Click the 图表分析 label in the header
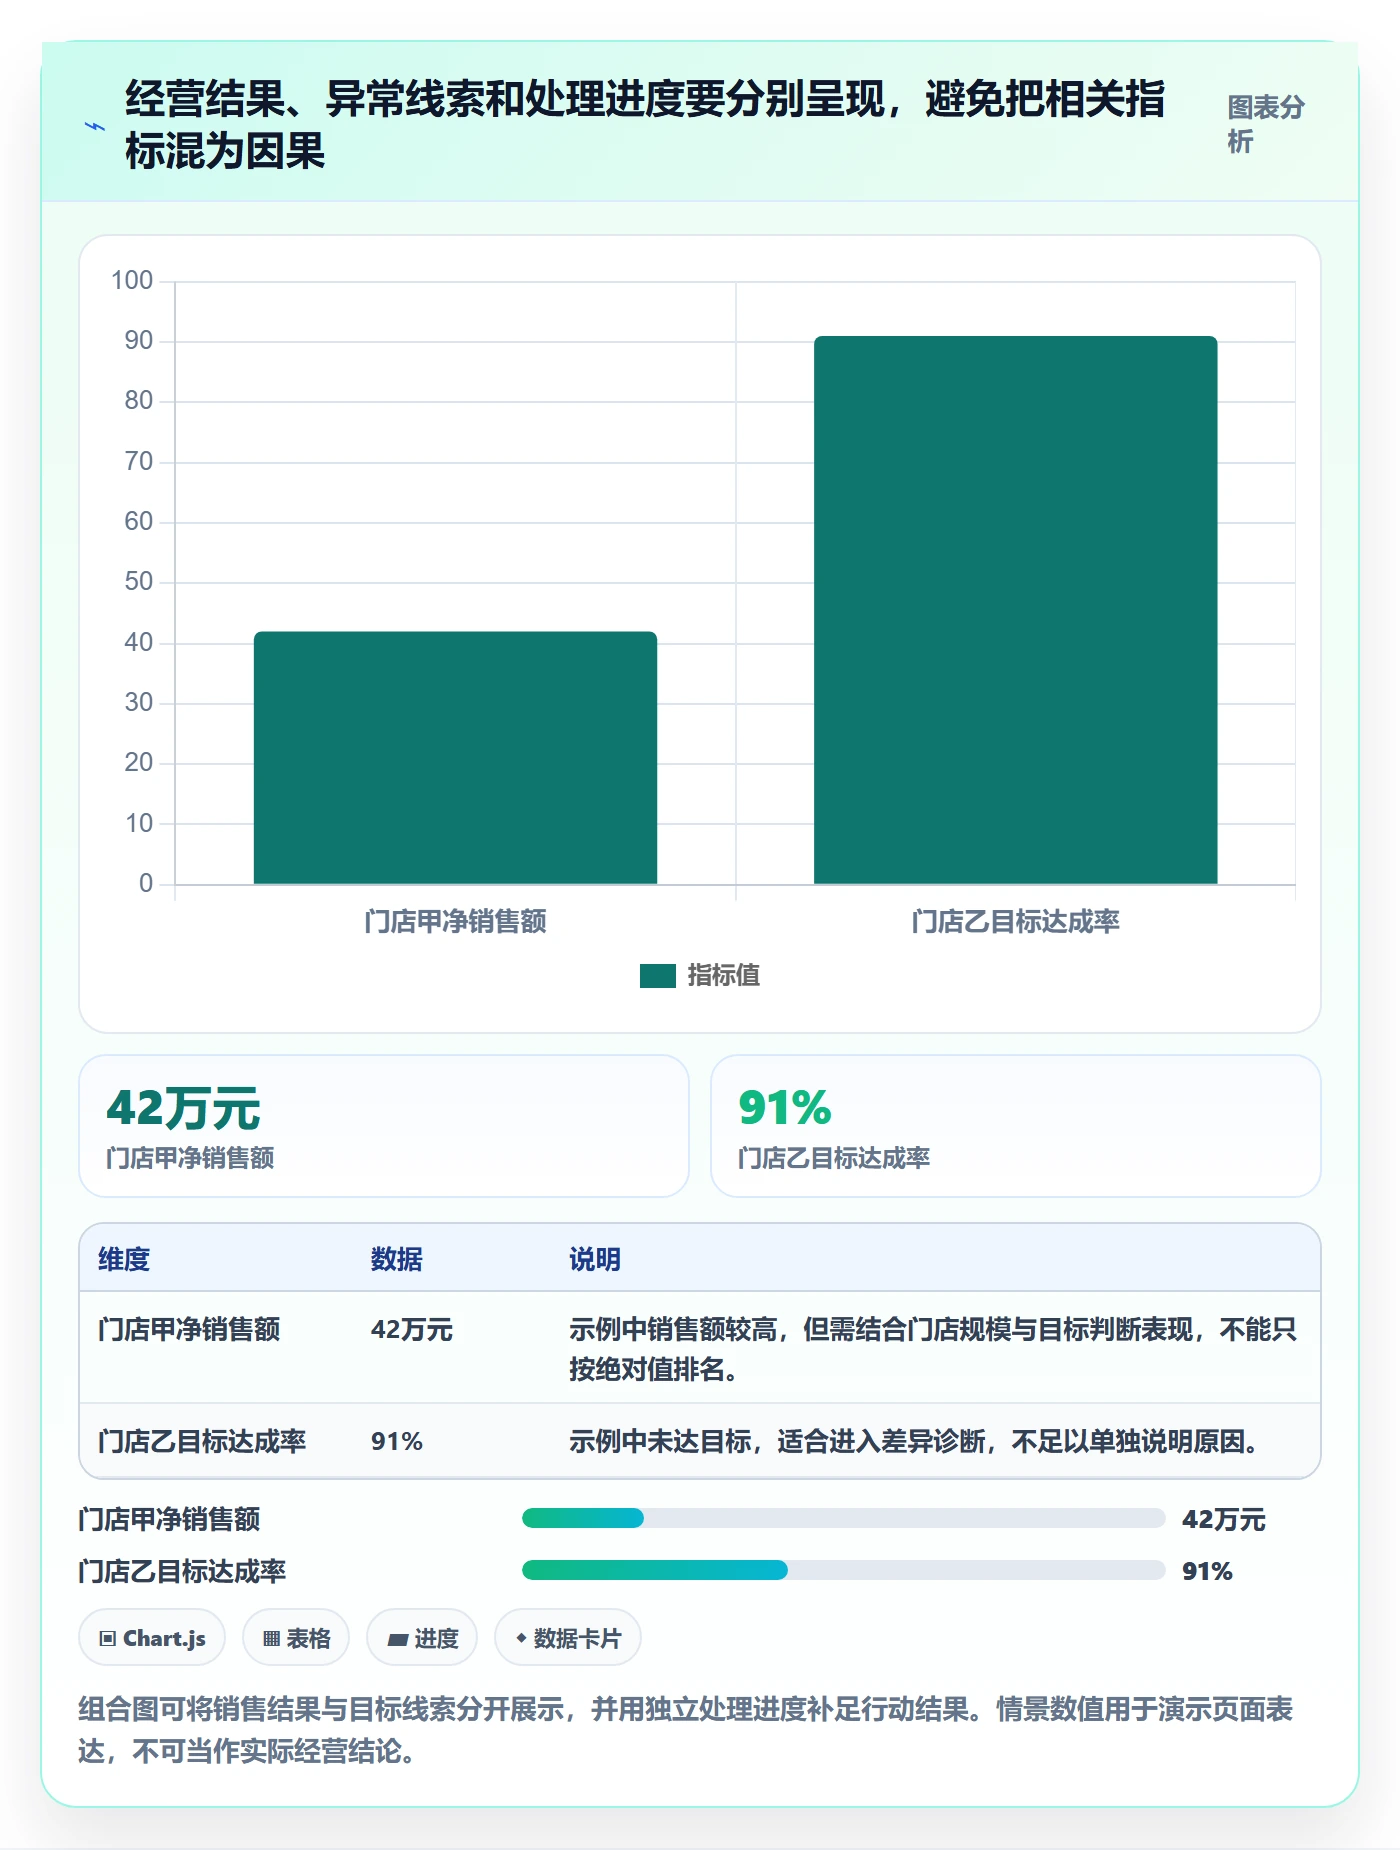 (x=1266, y=124)
